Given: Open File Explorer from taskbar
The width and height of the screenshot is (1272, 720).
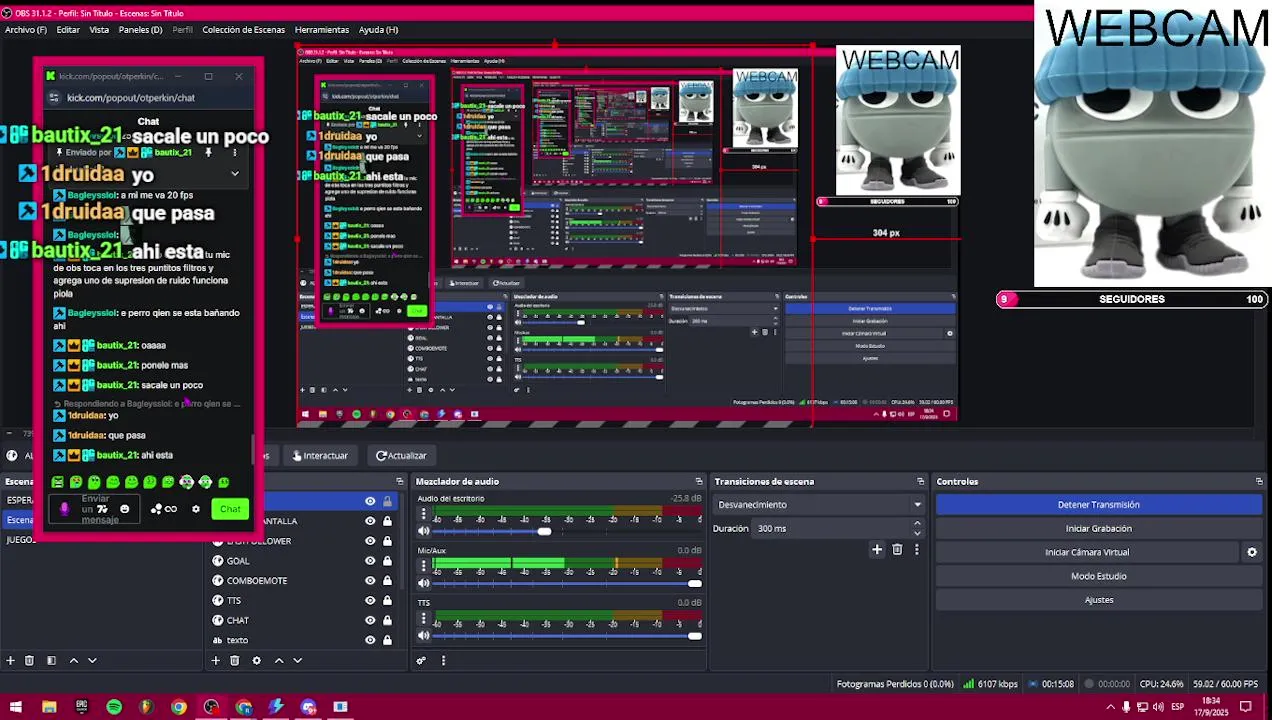Looking at the screenshot, I should point(49,707).
